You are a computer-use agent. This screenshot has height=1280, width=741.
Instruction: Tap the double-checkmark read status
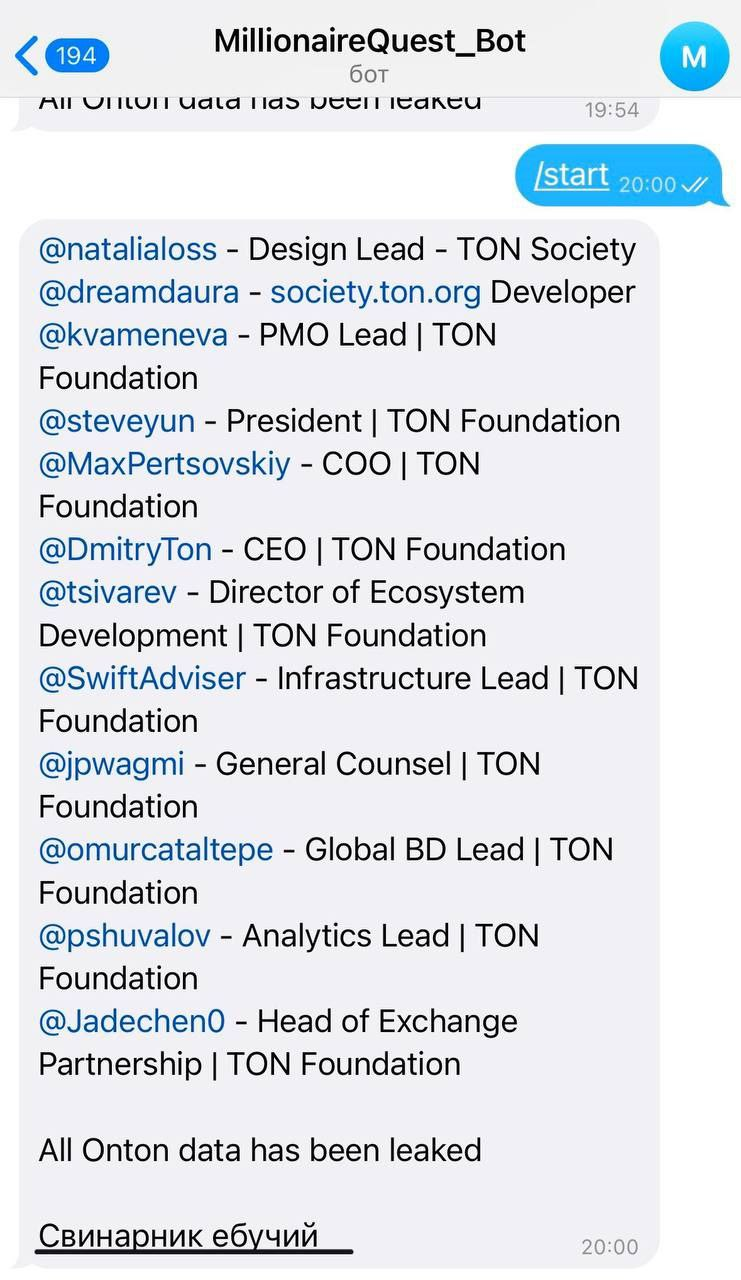coord(694,185)
